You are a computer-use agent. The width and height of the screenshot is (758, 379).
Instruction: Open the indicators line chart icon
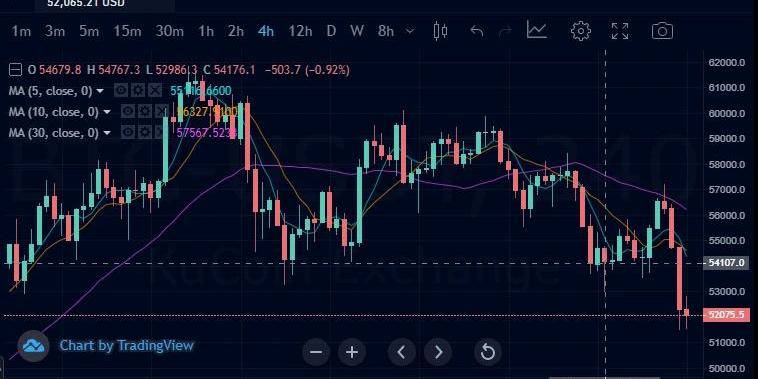[x=537, y=30]
